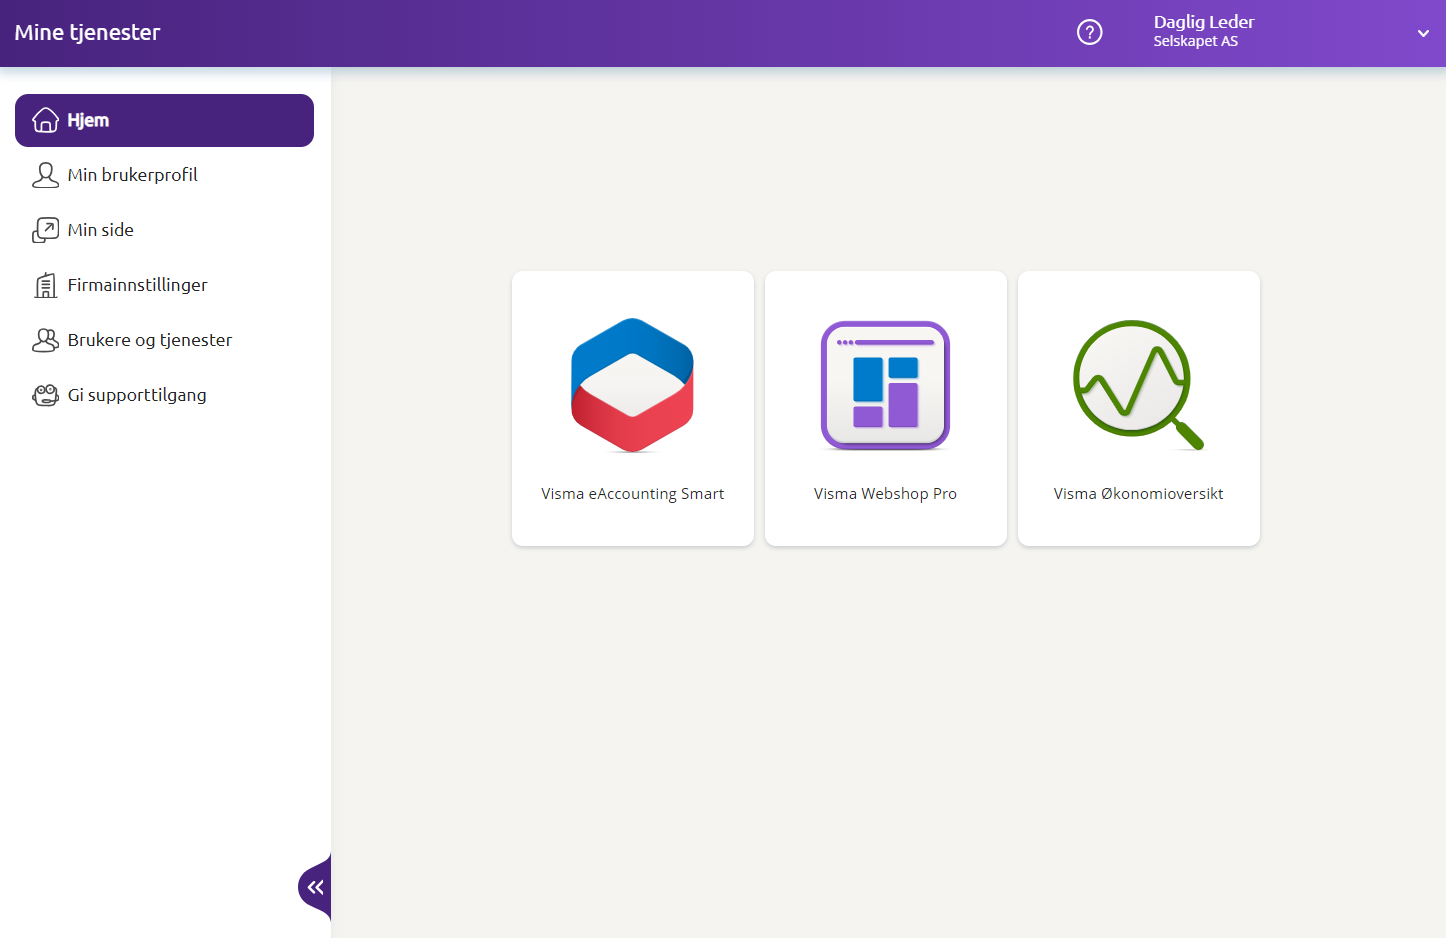The width and height of the screenshot is (1446, 938).
Task: Launch the Visma Webshop Pro icon
Action: [x=885, y=385]
